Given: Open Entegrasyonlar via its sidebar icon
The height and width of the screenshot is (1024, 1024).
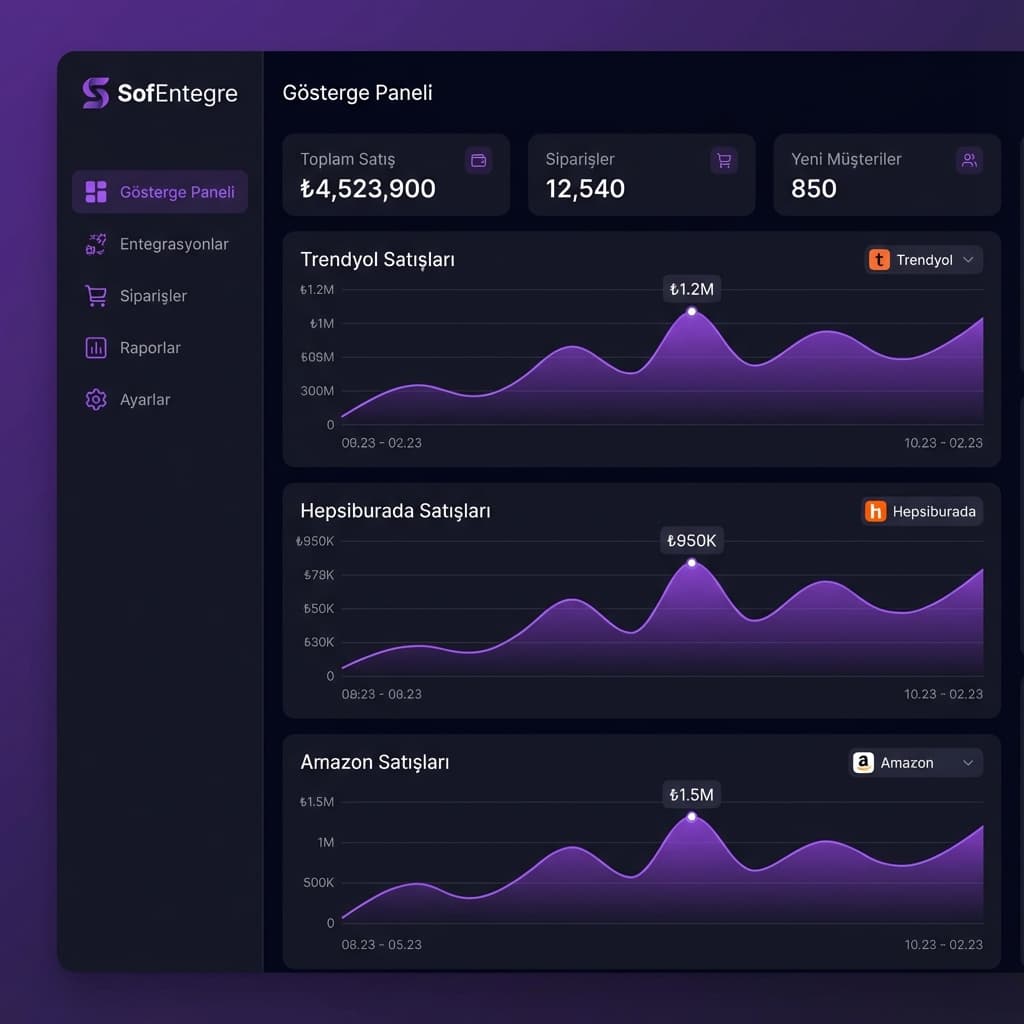Looking at the screenshot, I should pyautogui.click(x=94, y=243).
